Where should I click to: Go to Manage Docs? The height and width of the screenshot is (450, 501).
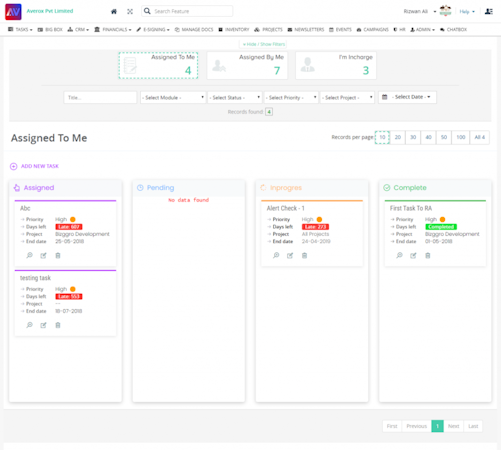pos(194,29)
